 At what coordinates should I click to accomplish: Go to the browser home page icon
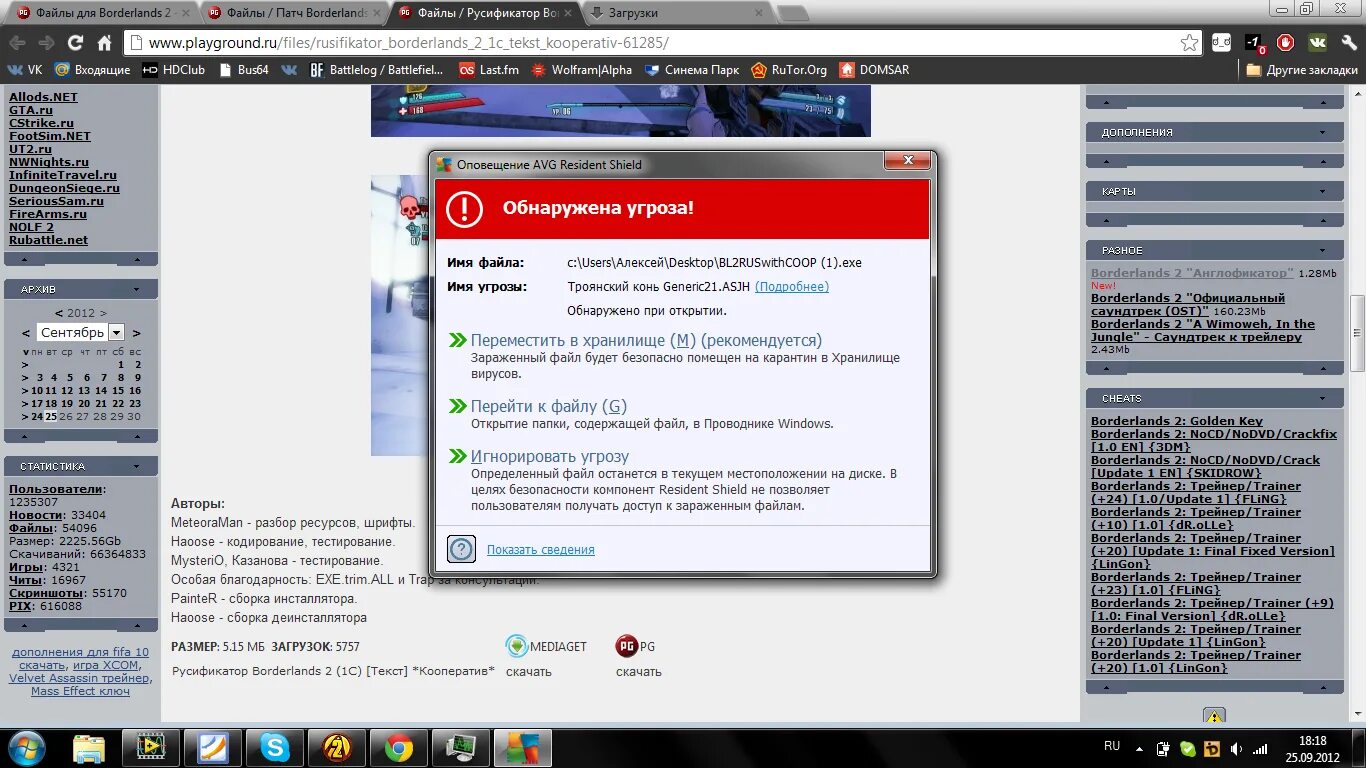coord(104,43)
